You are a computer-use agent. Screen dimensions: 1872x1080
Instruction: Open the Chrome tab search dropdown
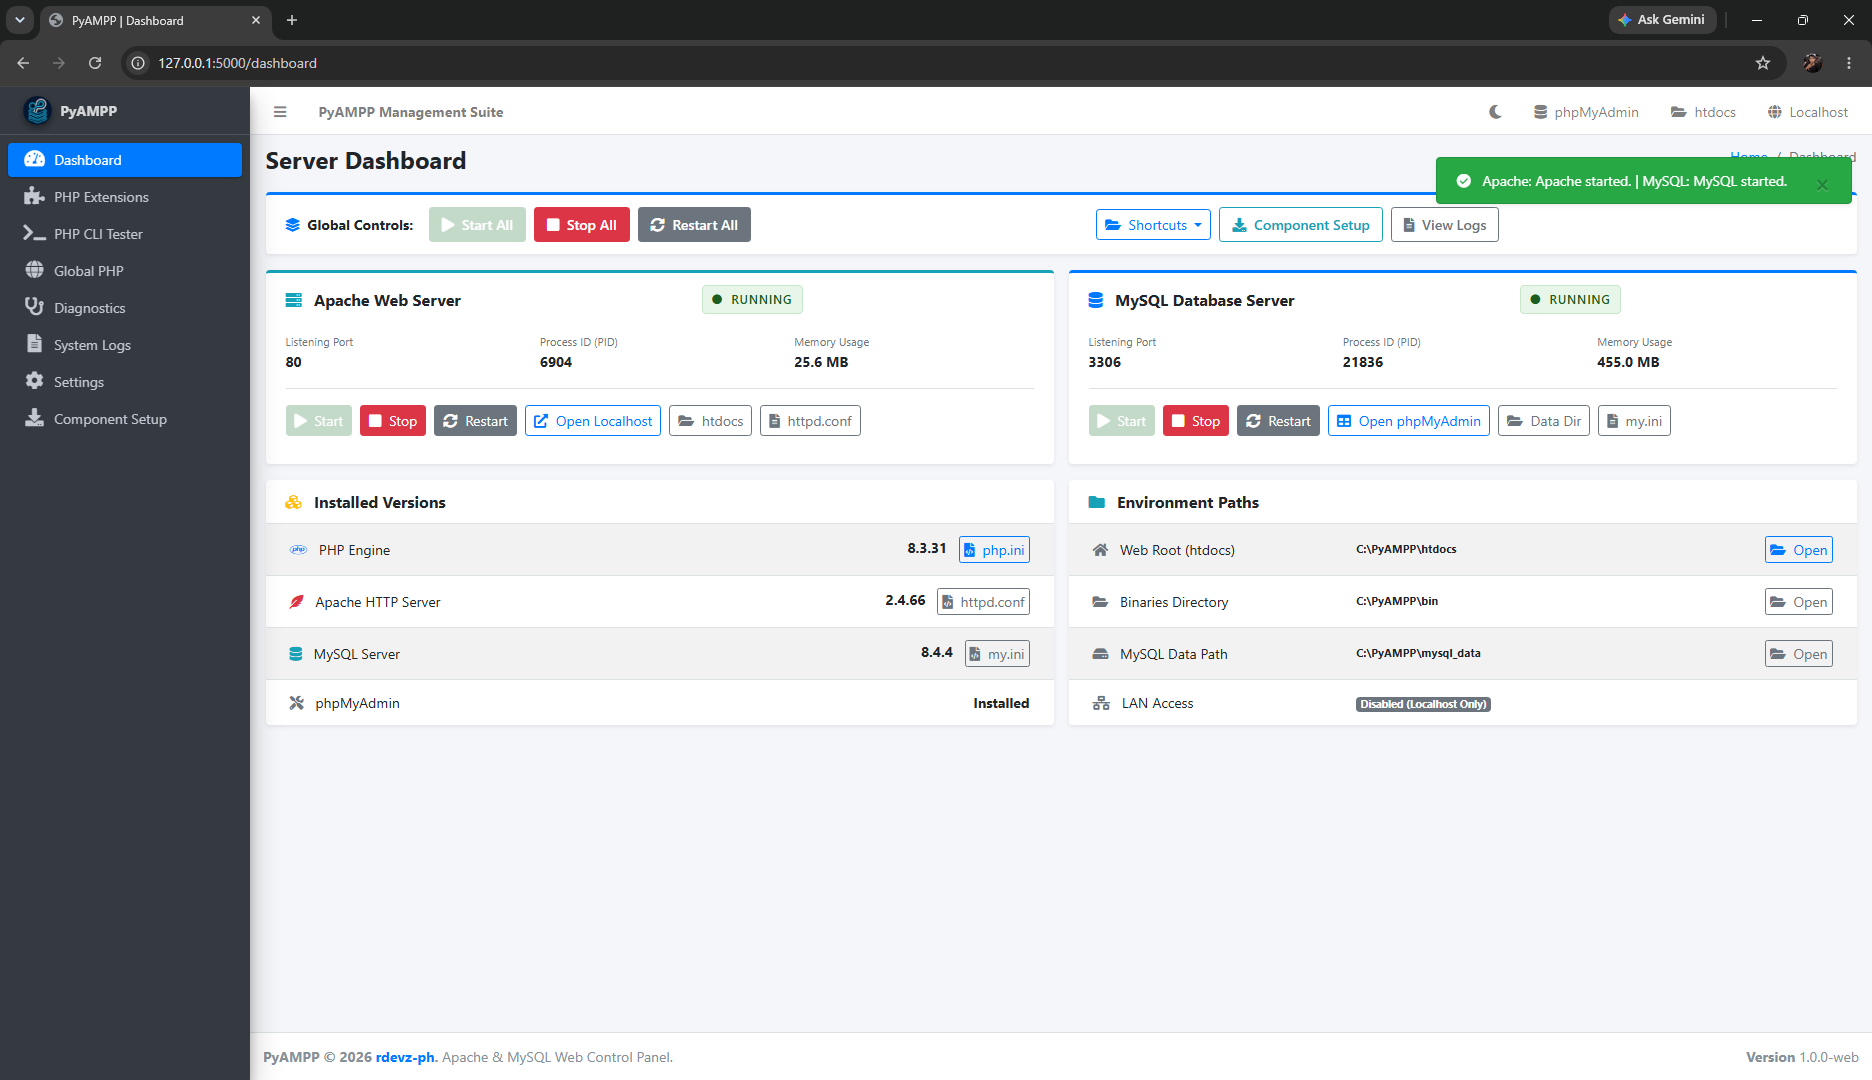point(19,20)
